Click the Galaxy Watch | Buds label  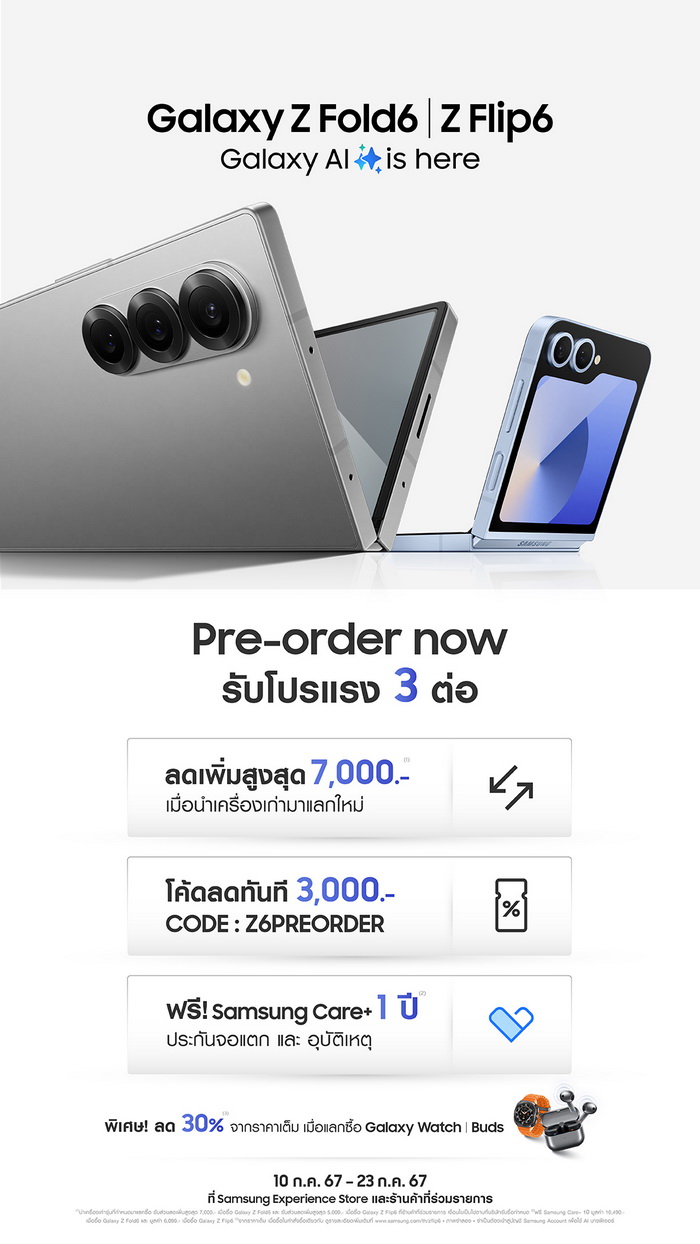pos(434,1127)
